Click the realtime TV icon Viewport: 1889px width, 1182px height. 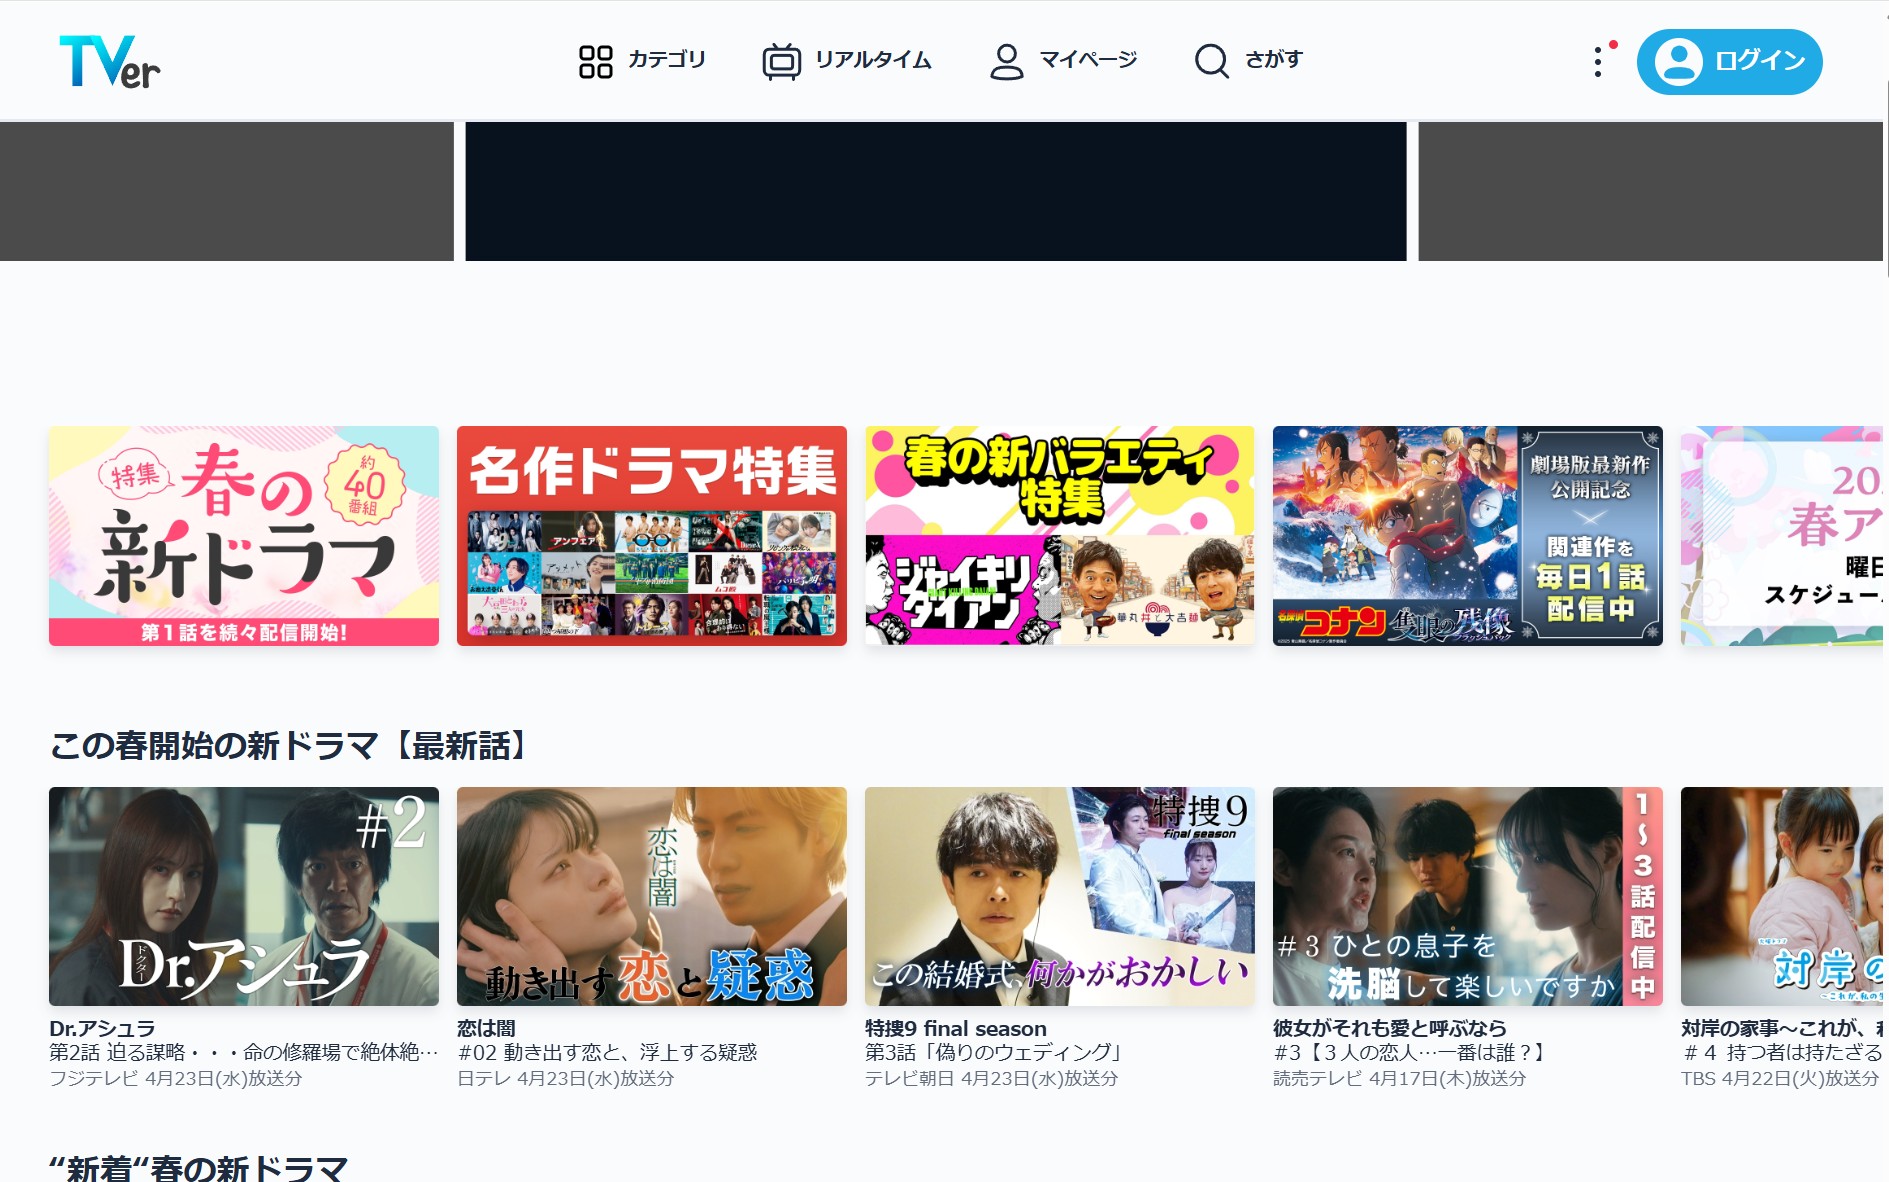[782, 61]
